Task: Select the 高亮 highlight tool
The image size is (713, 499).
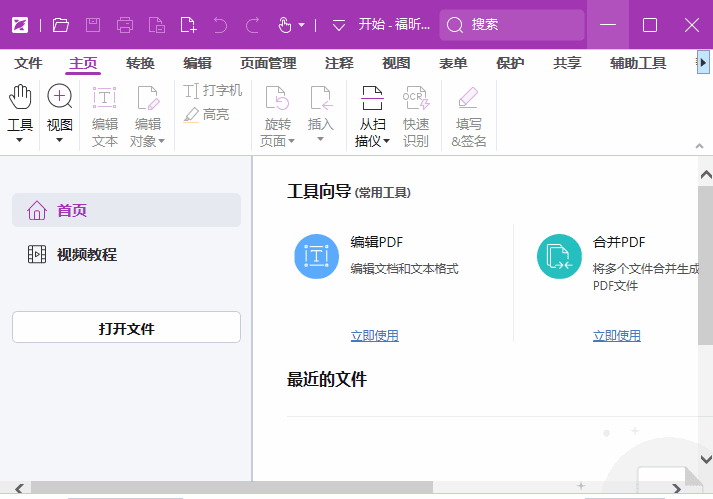Action: (x=206, y=114)
